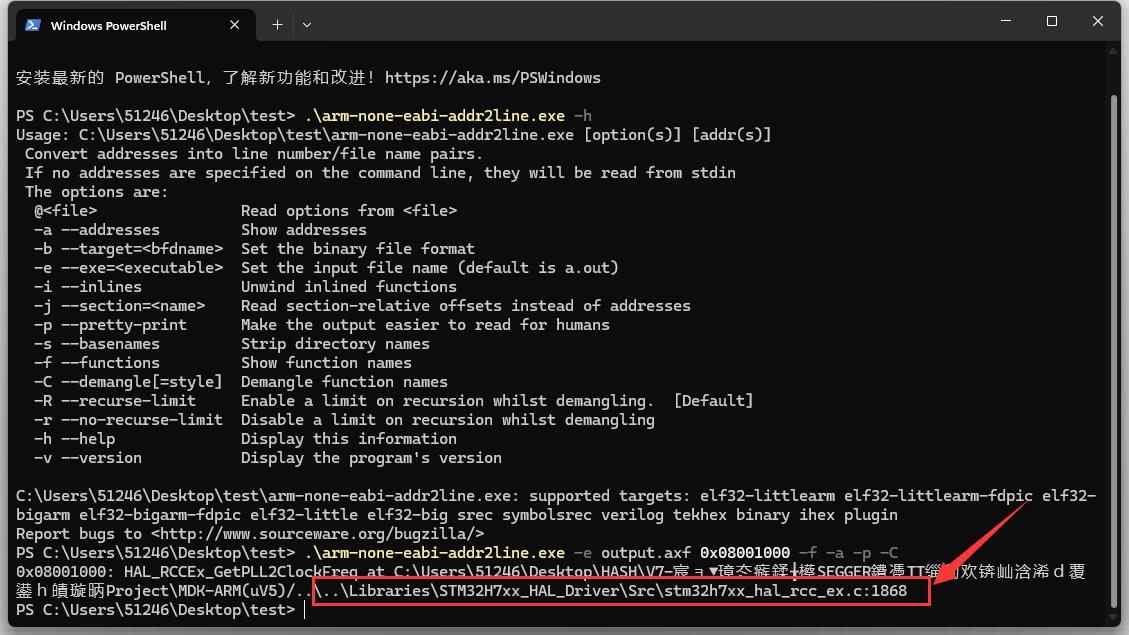Close the Windows PowerShell tab
Screen dimensions: 1129x635
pyautogui.click(x=235, y=25)
